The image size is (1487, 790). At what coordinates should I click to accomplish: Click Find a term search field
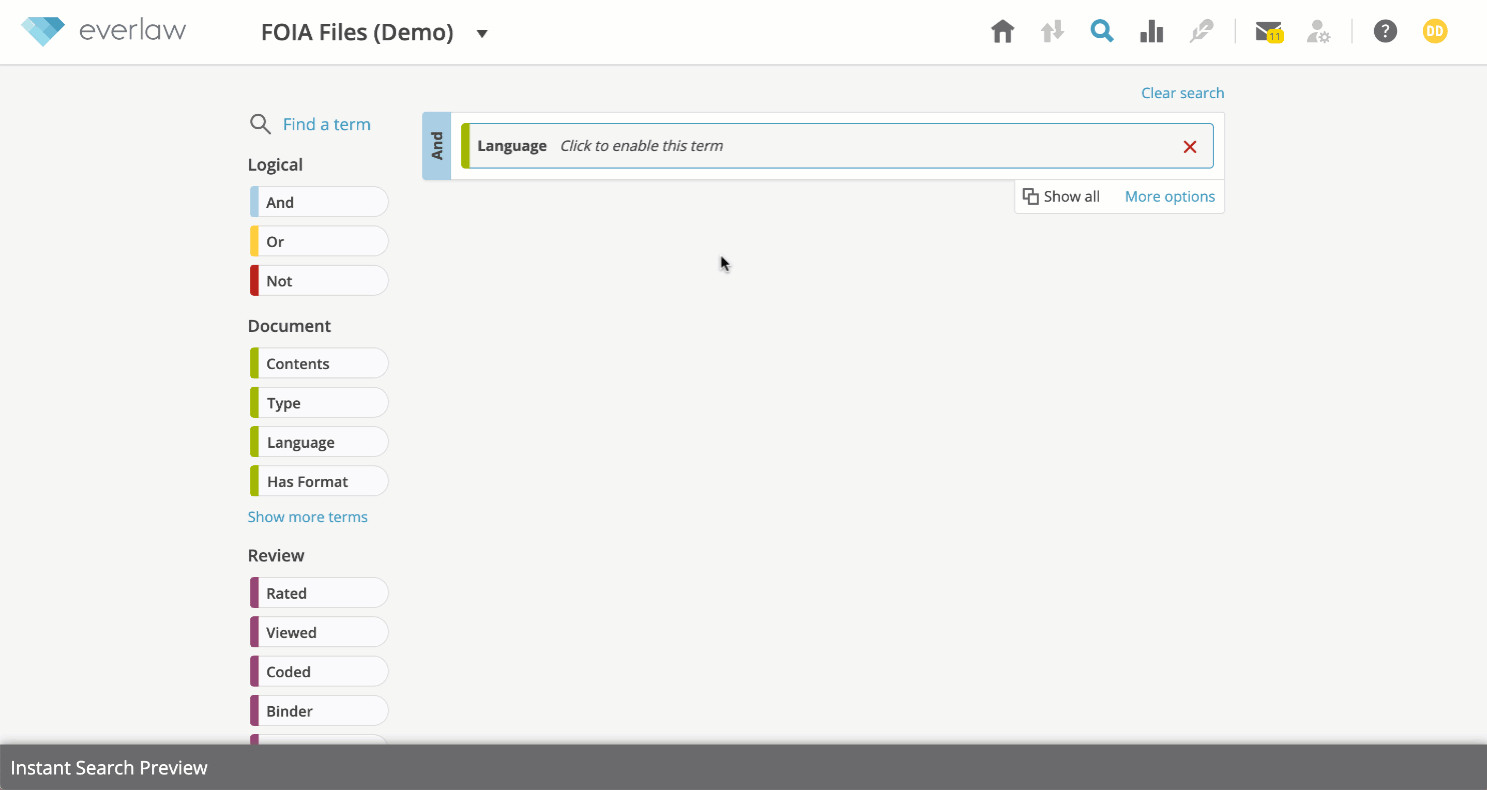[x=327, y=124]
